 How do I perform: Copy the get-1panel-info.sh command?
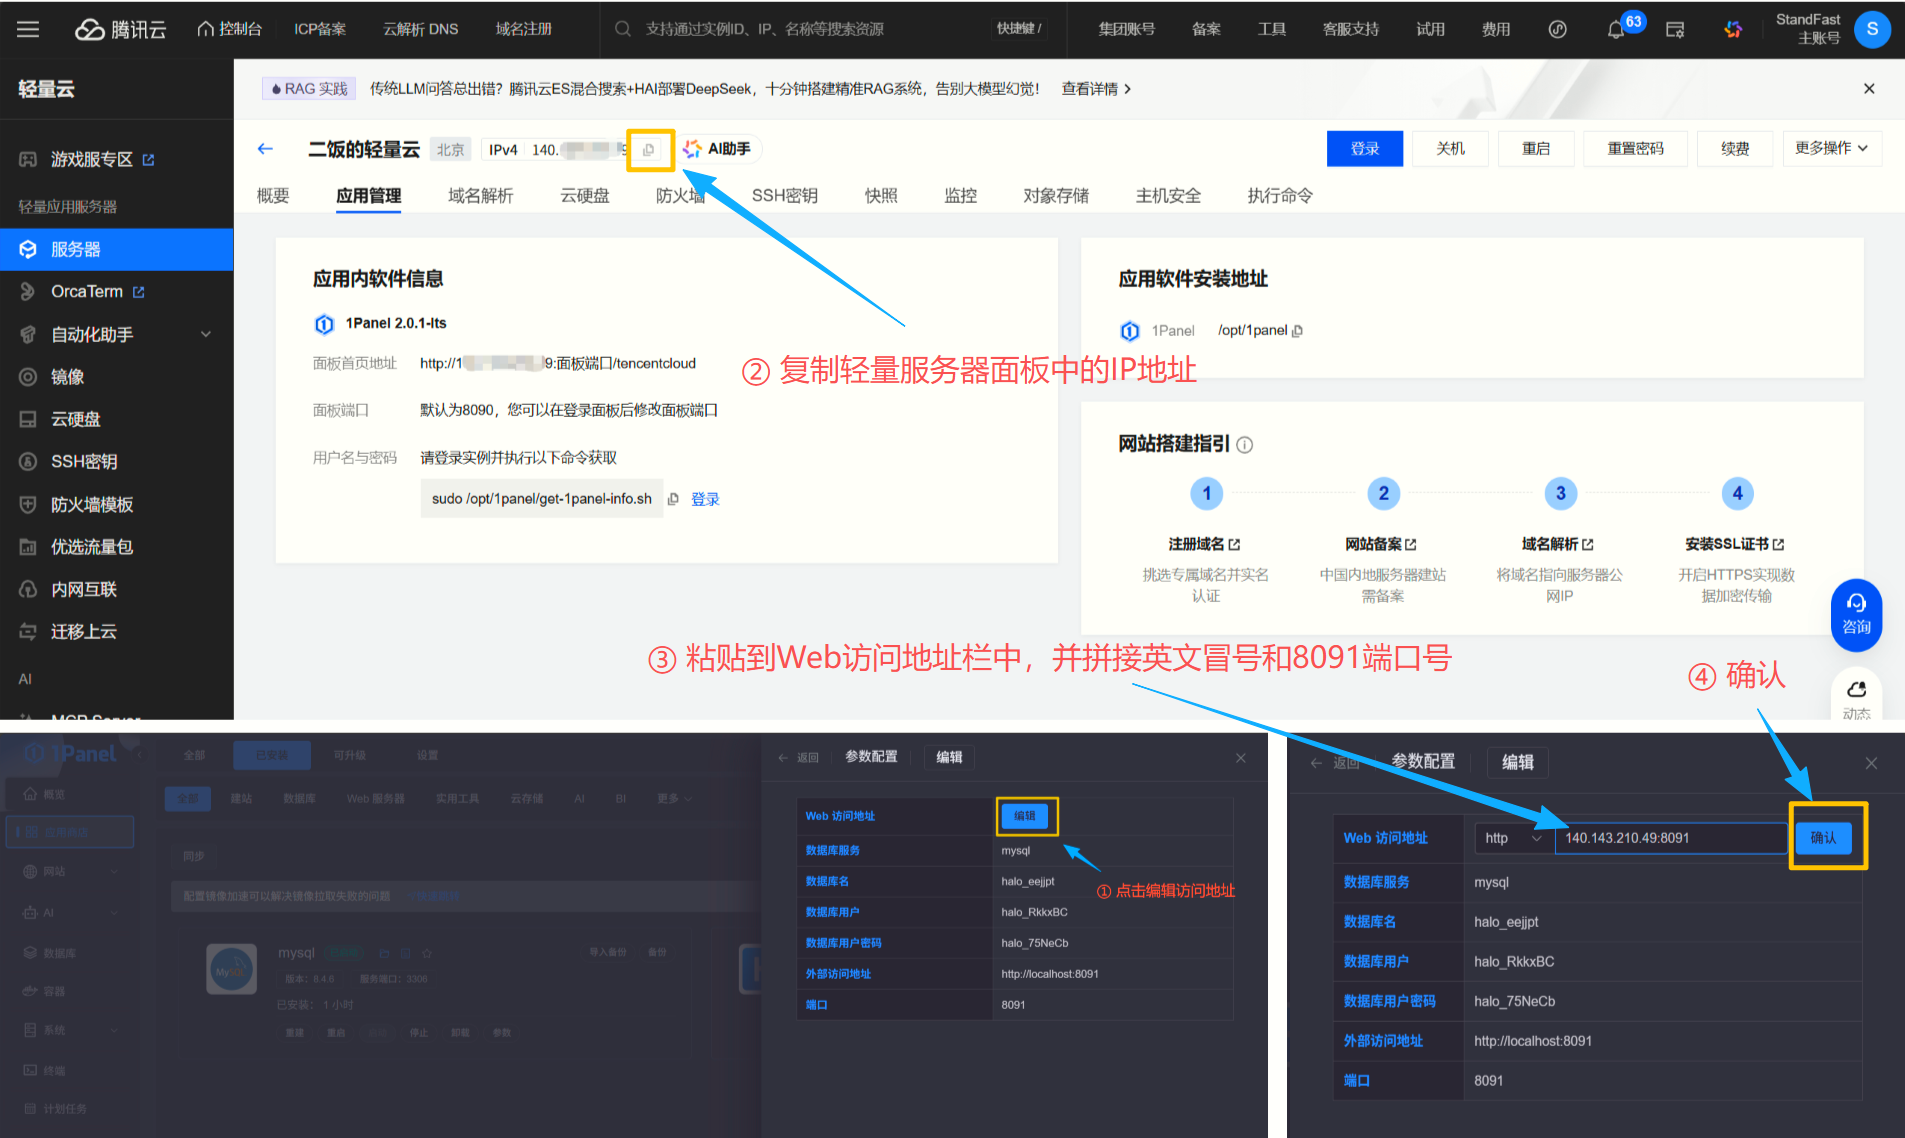click(x=672, y=498)
